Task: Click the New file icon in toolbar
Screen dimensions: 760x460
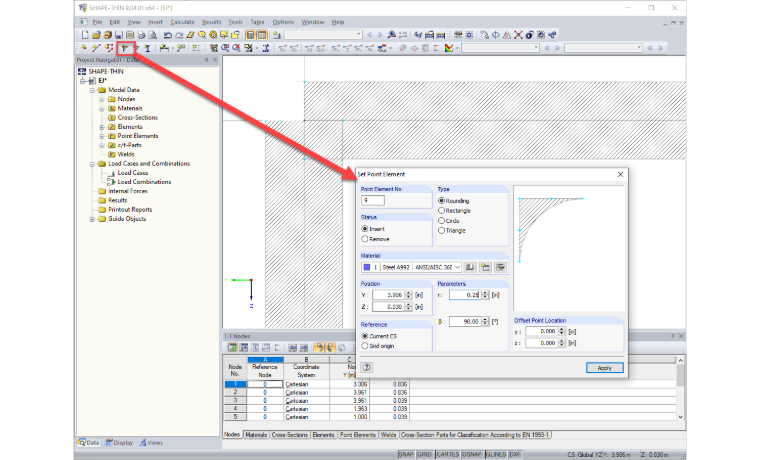Action: coord(85,35)
